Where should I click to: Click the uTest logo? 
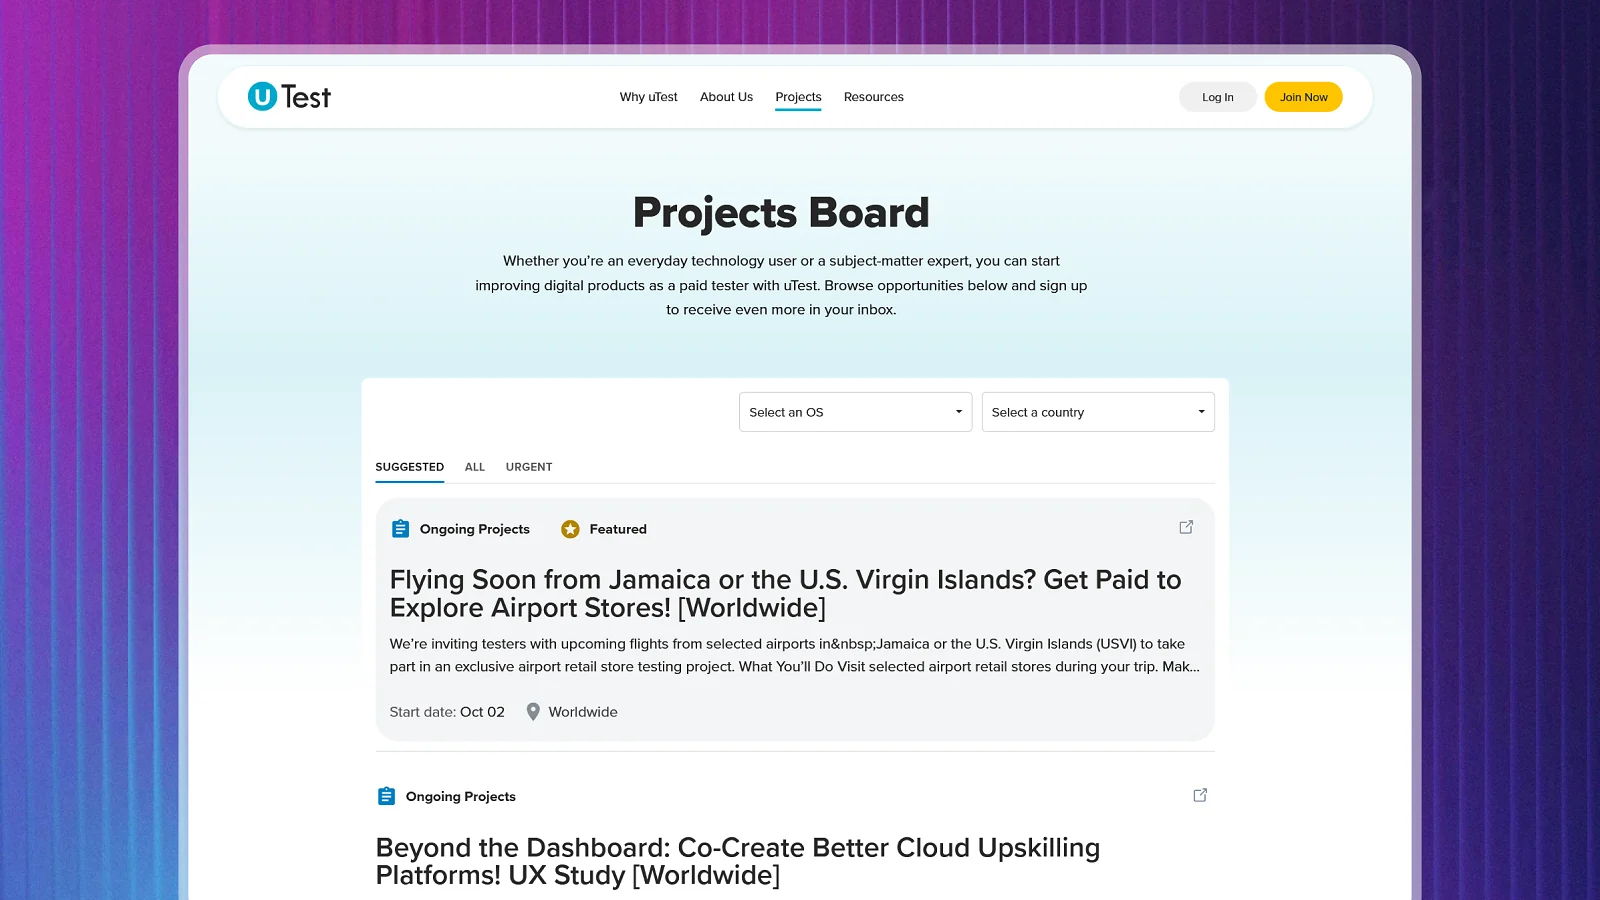pos(289,96)
